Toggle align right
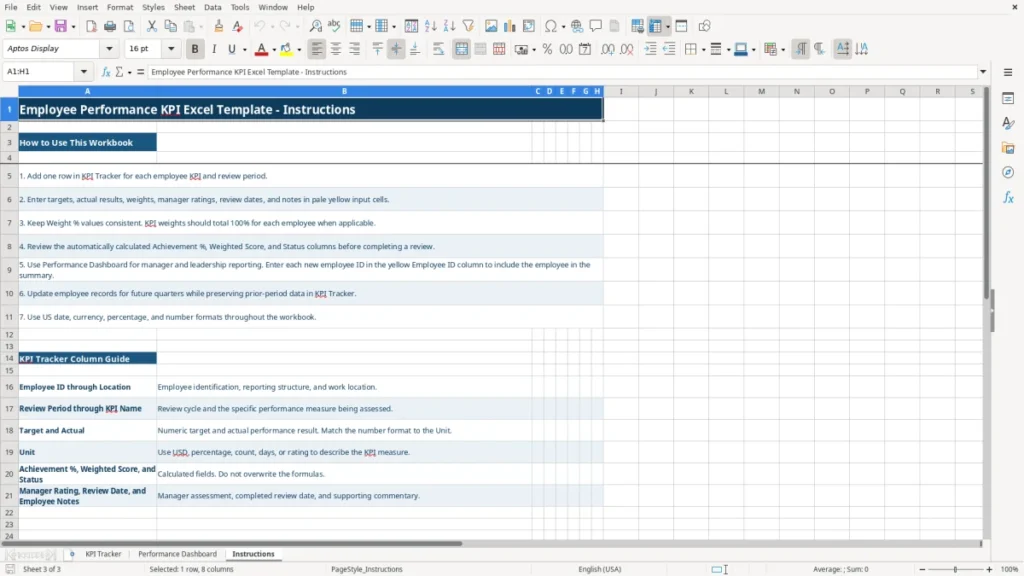Screen dimensions: 1024x576 coord(355,49)
